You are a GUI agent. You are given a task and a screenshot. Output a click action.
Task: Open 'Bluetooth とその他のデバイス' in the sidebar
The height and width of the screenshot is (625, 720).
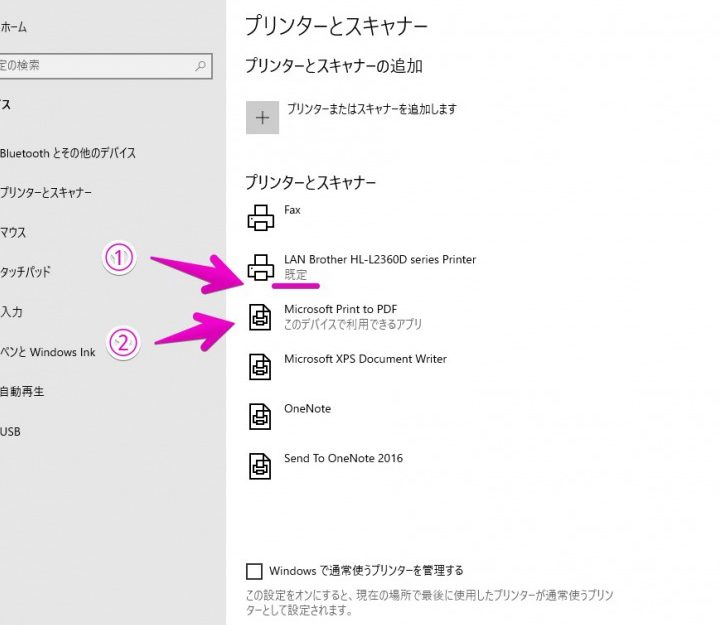pyautogui.click(x=68, y=153)
